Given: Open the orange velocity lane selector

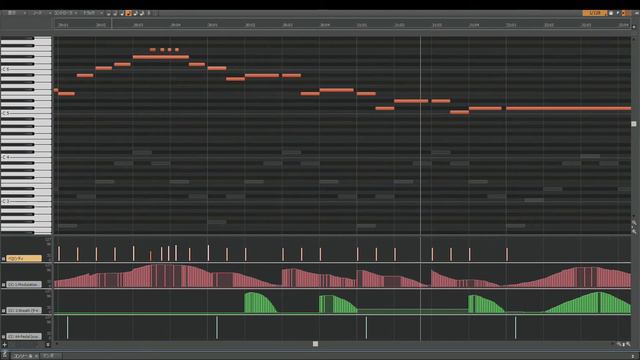Looking at the screenshot, I should tap(24, 258).
